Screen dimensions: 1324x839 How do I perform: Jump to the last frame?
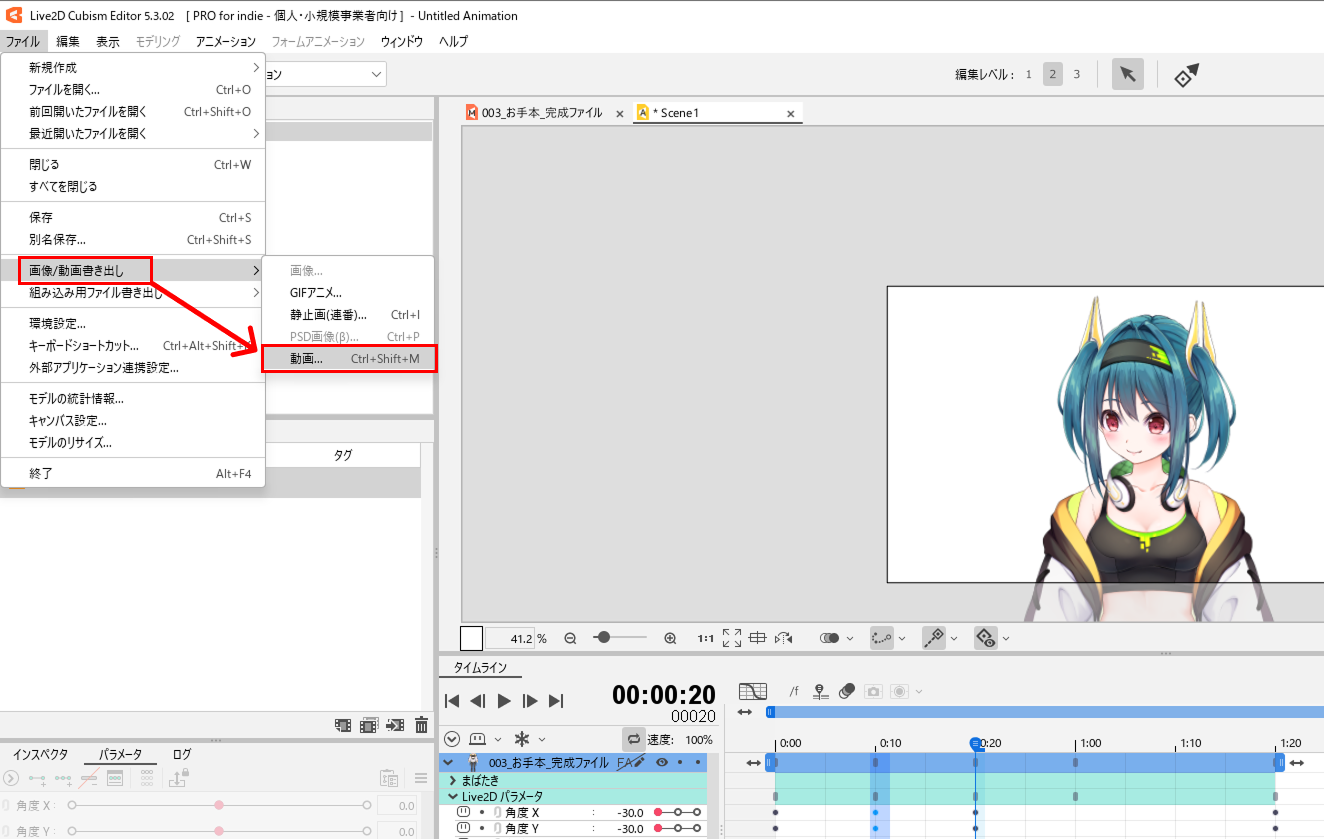(x=556, y=701)
